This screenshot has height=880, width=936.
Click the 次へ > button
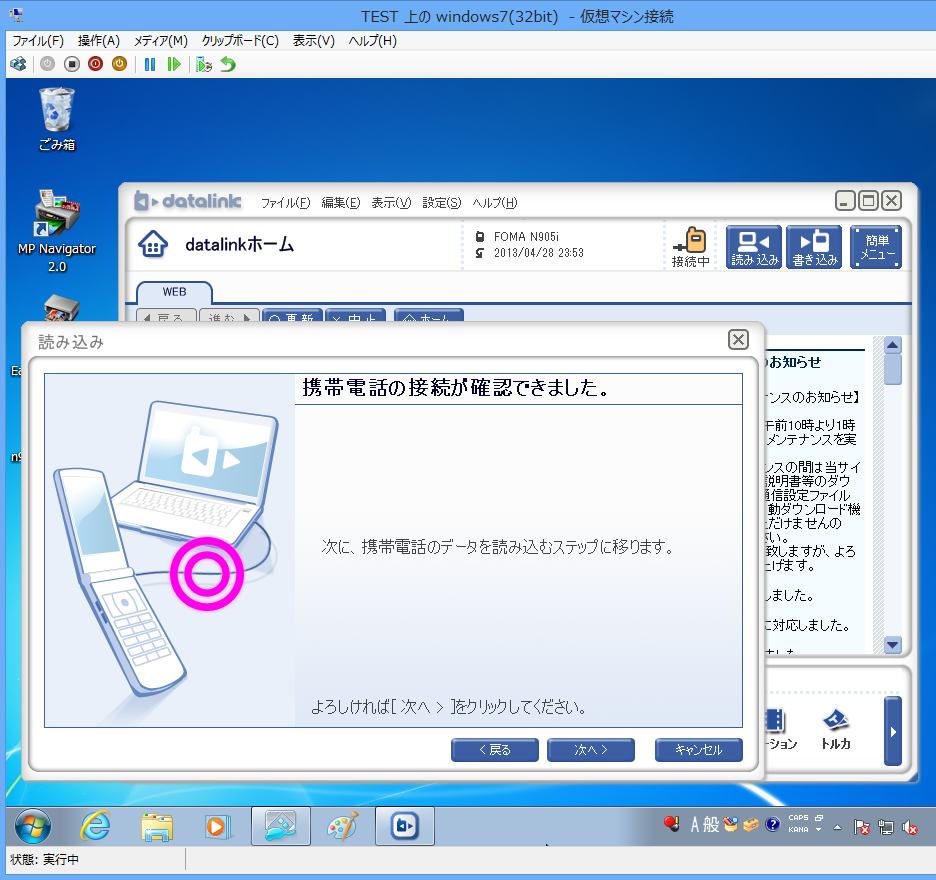[591, 750]
